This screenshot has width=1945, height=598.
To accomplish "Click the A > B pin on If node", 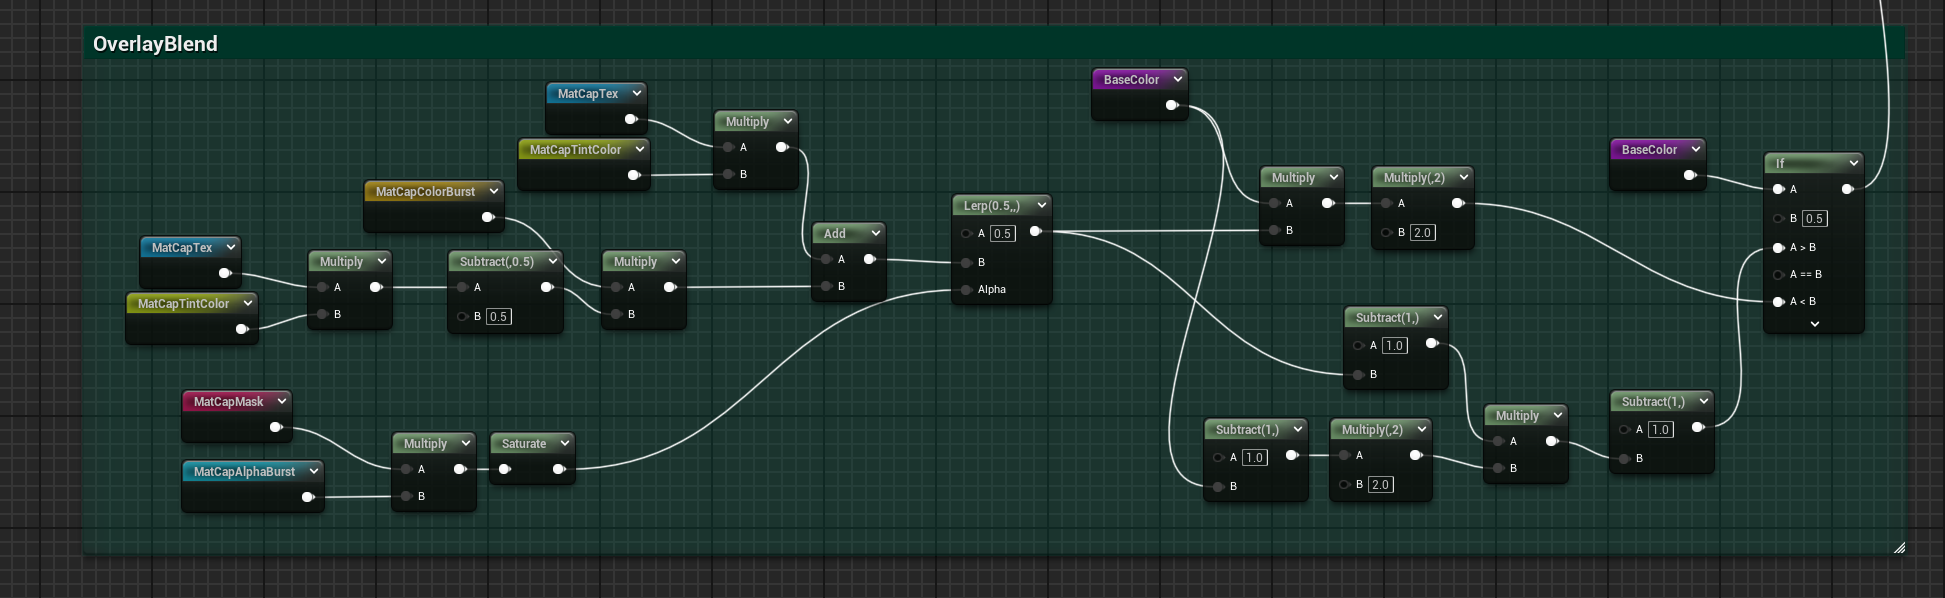I will tap(1779, 247).
